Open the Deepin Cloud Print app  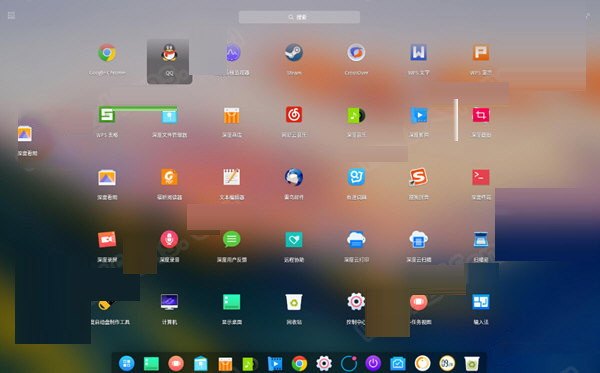pos(356,239)
